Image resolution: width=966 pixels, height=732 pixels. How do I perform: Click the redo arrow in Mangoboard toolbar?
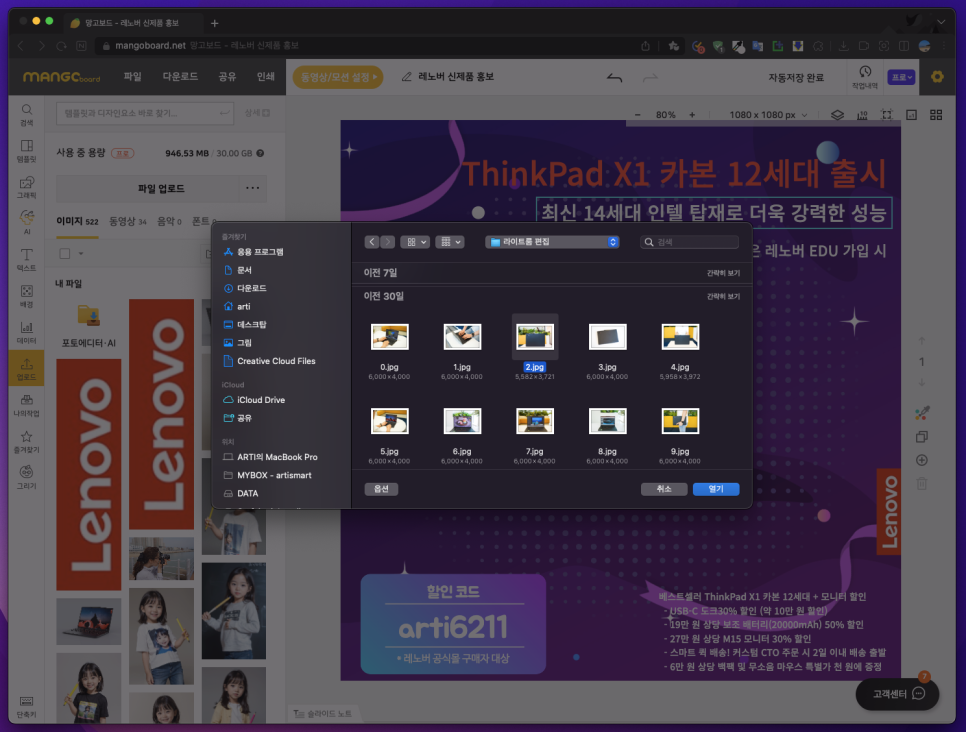point(651,78)
